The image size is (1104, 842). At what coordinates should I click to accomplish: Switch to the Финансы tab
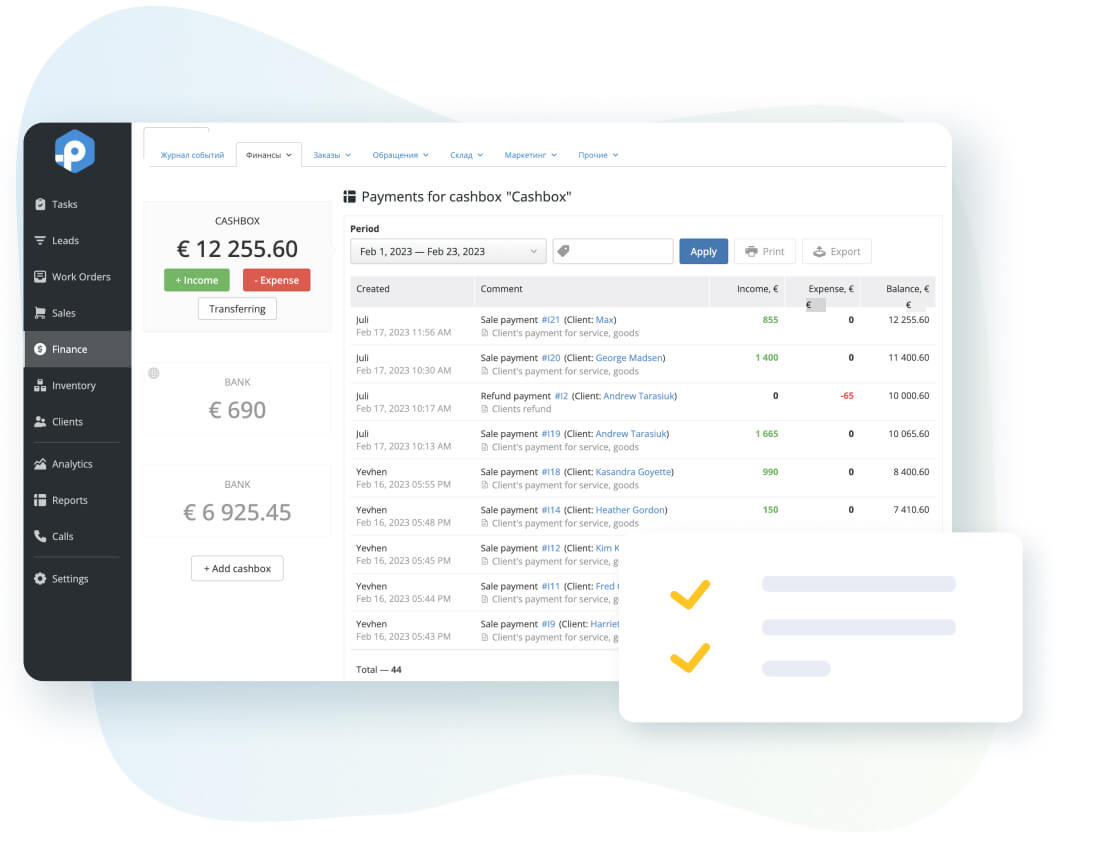(x=265, y=155)
